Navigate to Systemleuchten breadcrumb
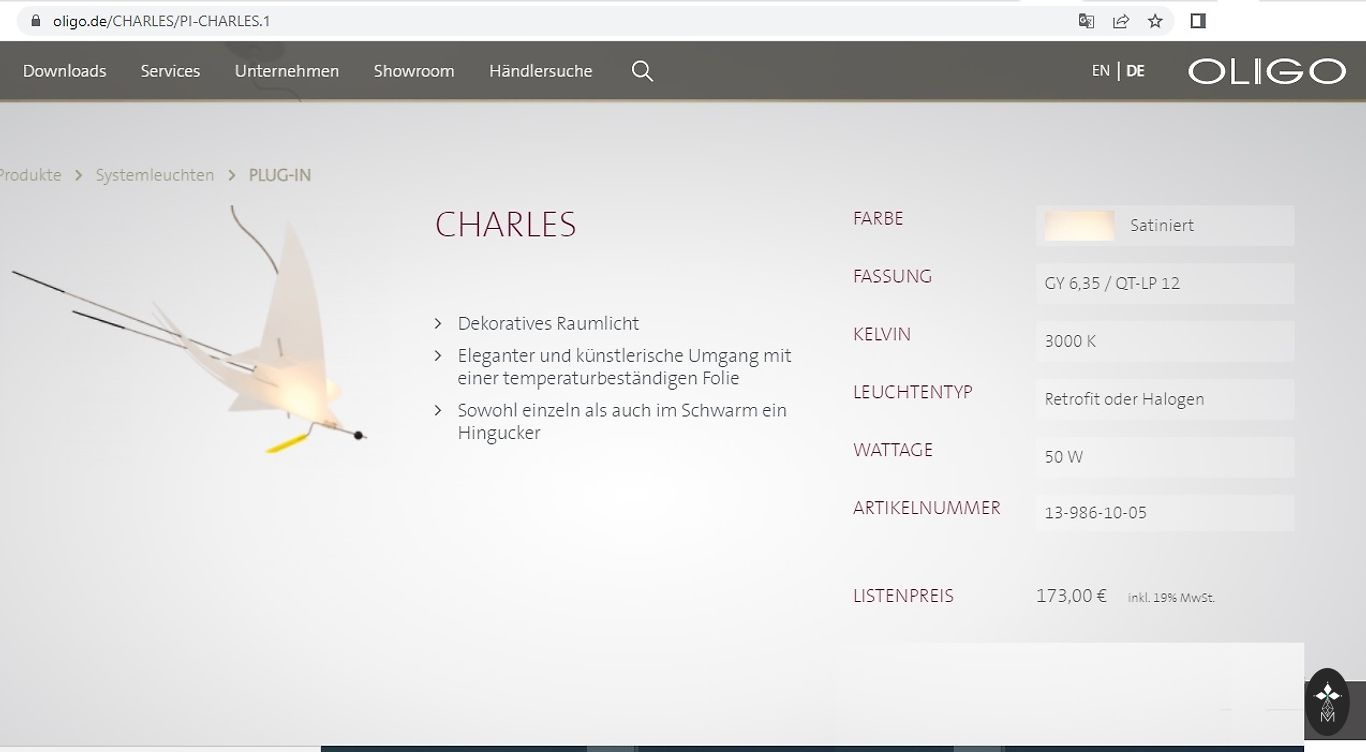This screenshot has height=752, width=1366. [x=154, y=175]
